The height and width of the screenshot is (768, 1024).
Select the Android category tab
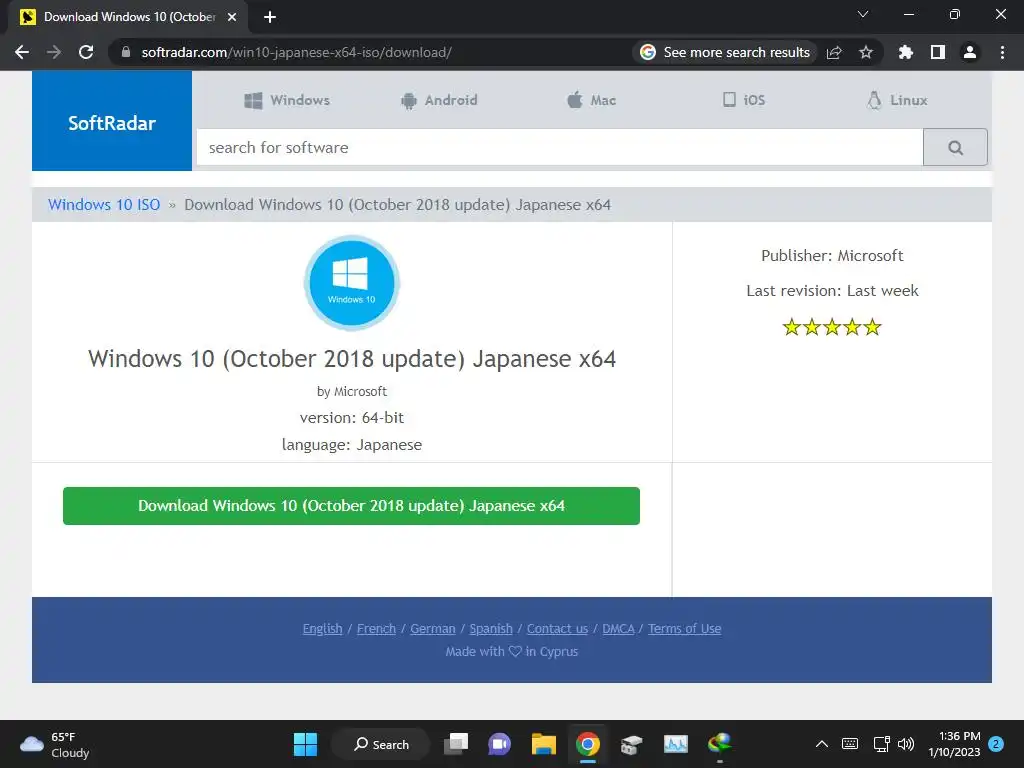pyautogui.click(x=439, y=100)
